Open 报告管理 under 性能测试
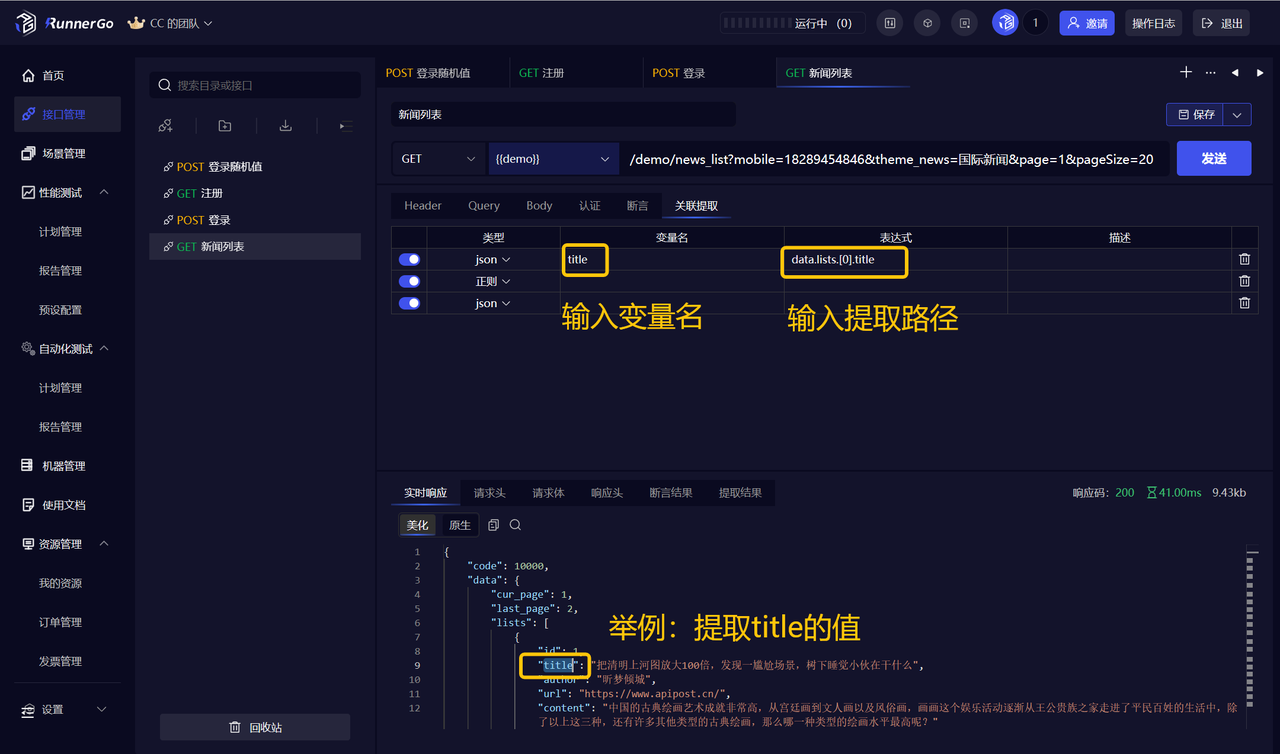 tap(60, 270)
